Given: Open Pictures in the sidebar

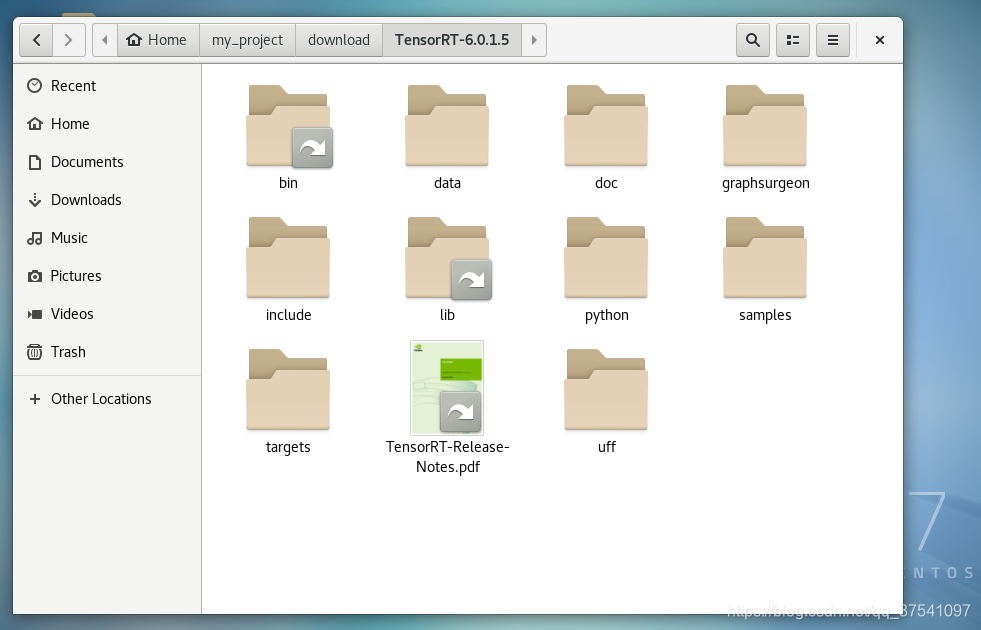Looking at the screenshot, I should click(x=107, y=276).
